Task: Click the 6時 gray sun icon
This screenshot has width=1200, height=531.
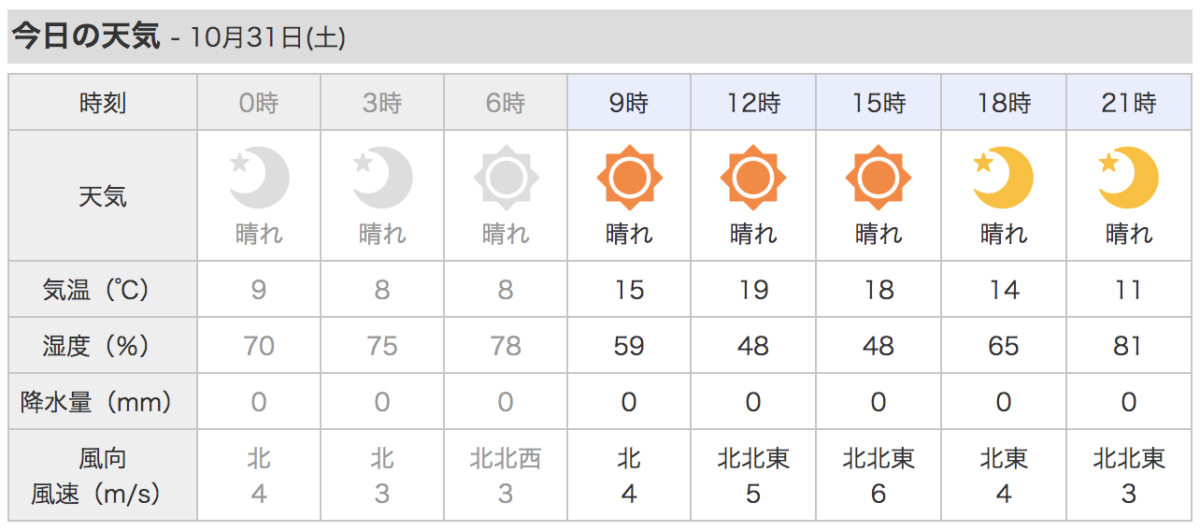Action: (506, 179)
